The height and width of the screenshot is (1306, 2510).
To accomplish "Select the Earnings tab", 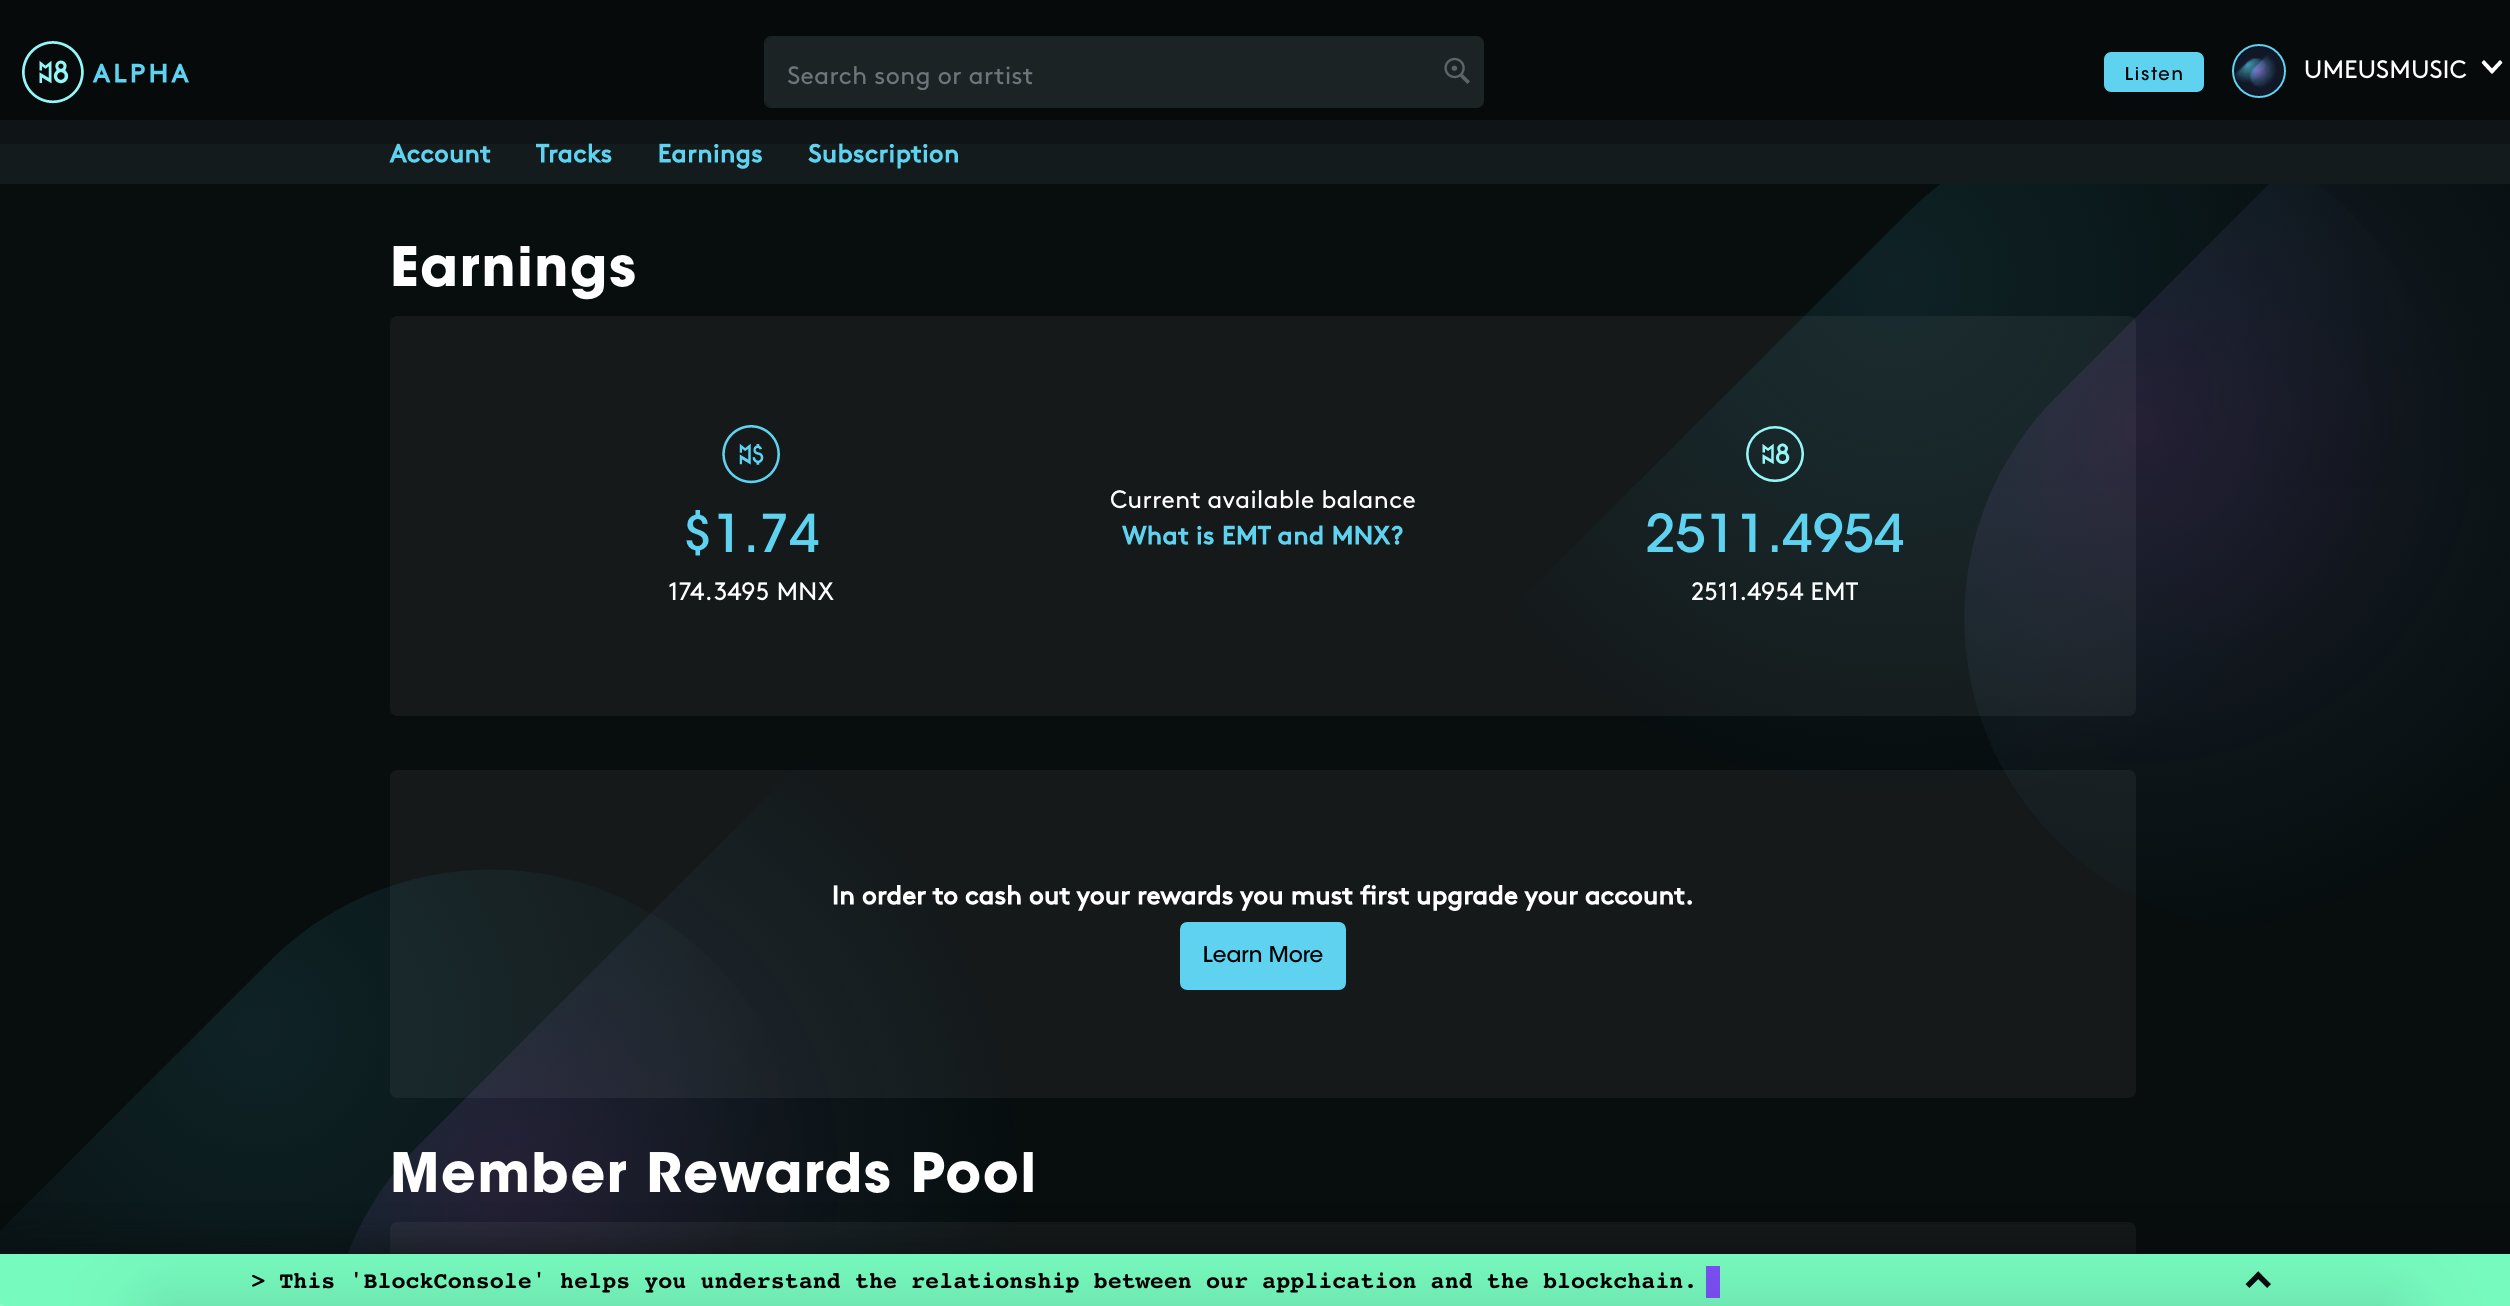I will point(709,154).
